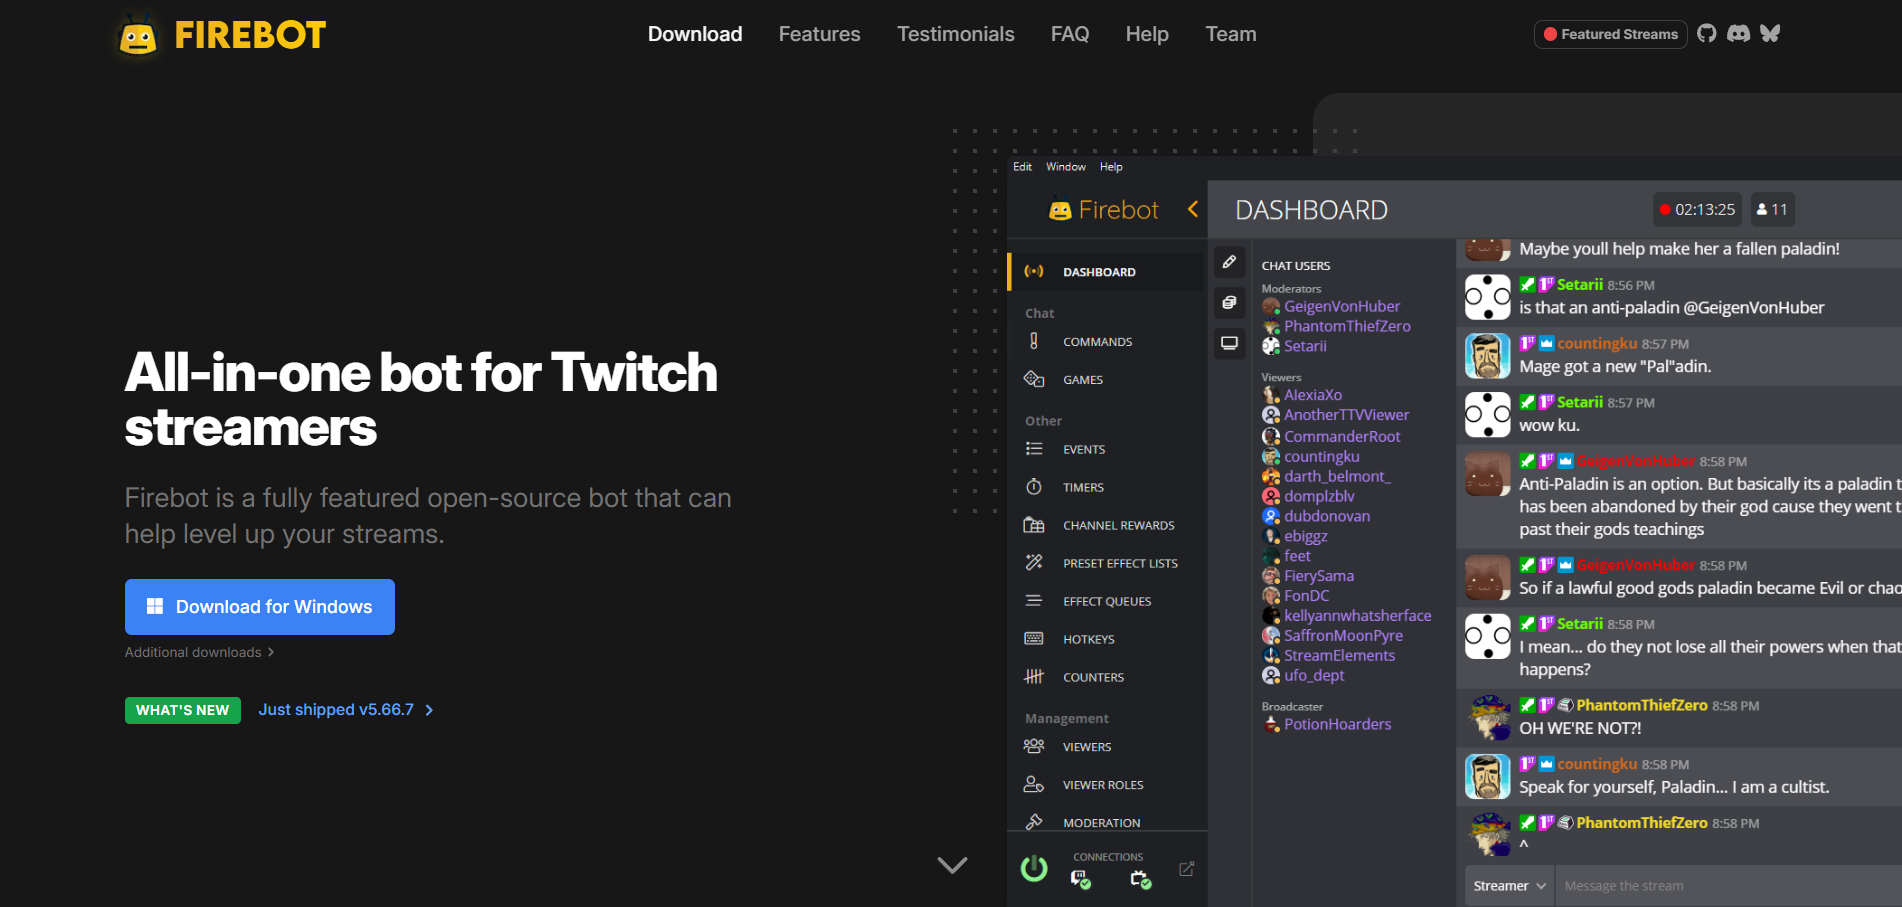Click countingku avatar on Mage message
1902x907 pixels.
coord(1487,356)
